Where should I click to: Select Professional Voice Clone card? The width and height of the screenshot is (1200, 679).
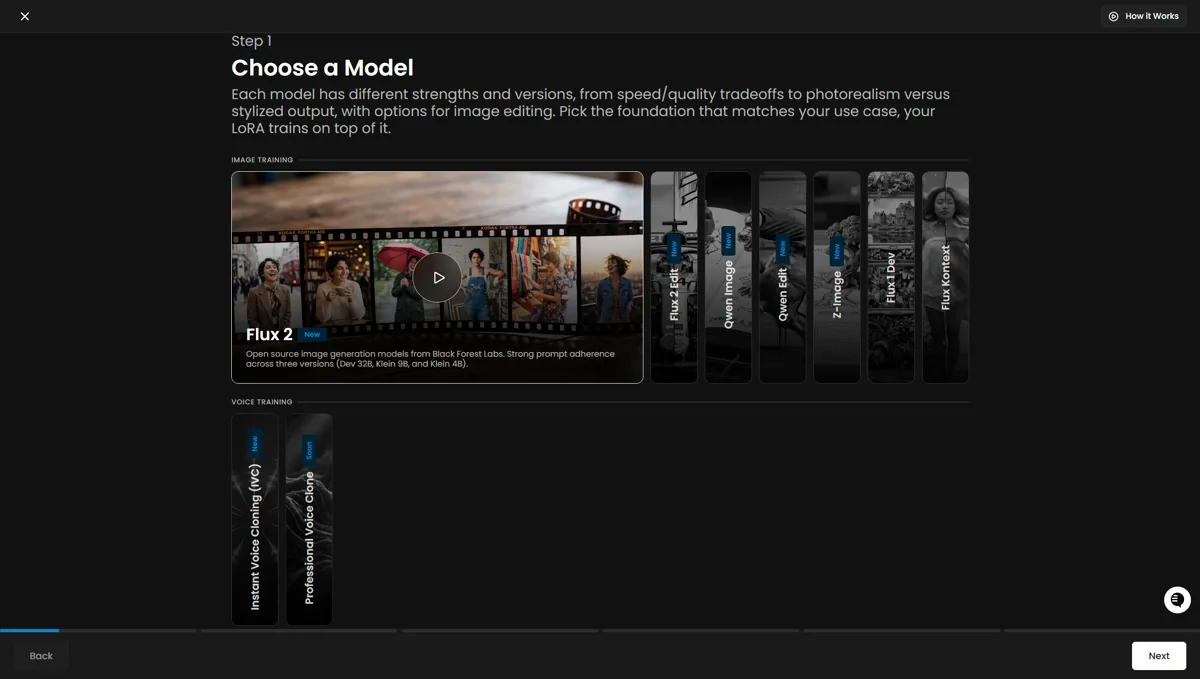tap(309, 519)
